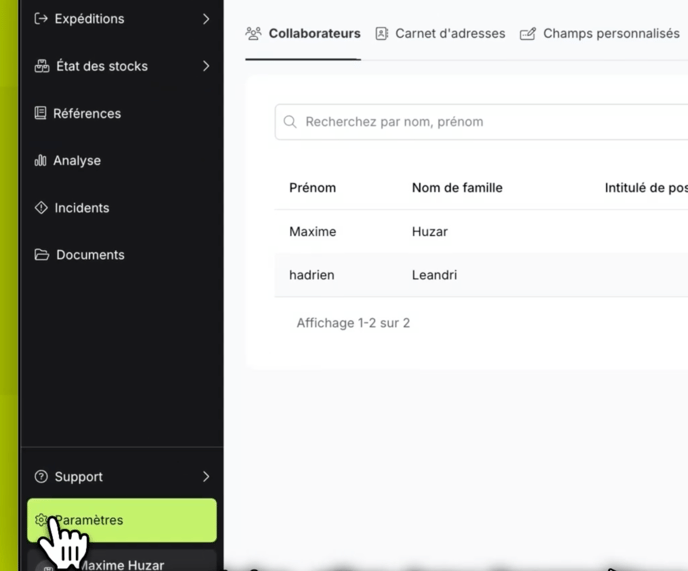Click the État des stocks warehouse icon
The image size is (688, 571).
pos(42,66)
